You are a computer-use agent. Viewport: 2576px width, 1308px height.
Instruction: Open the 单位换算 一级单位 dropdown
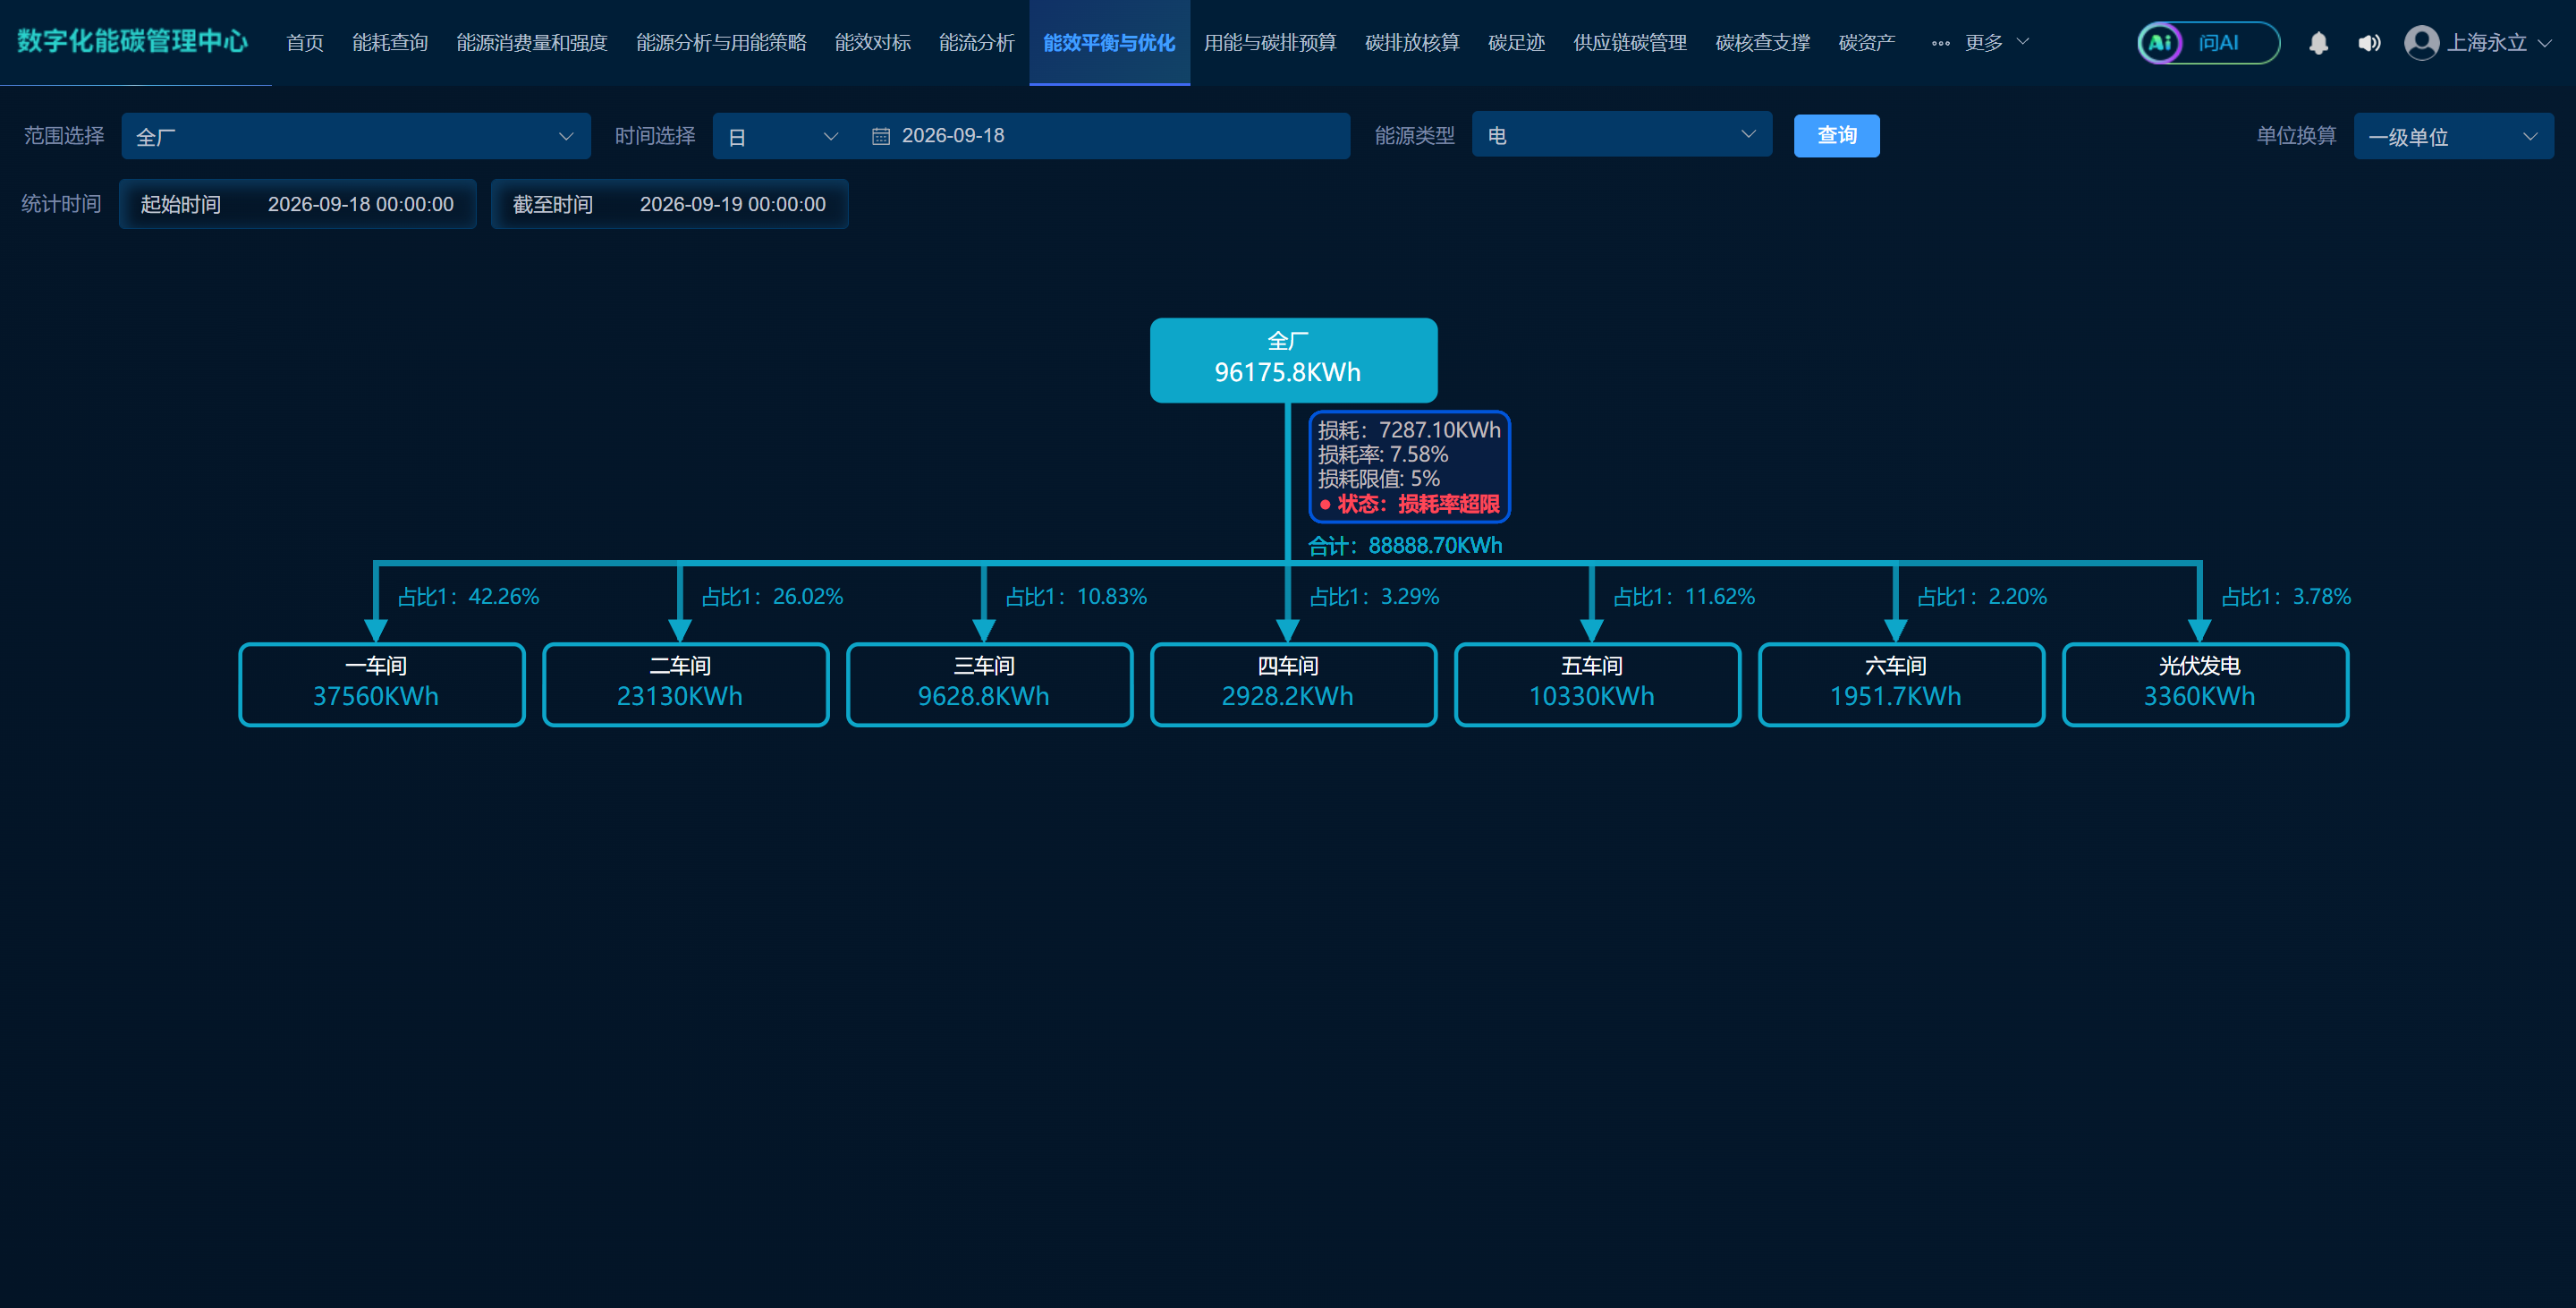pos(2453,136)
